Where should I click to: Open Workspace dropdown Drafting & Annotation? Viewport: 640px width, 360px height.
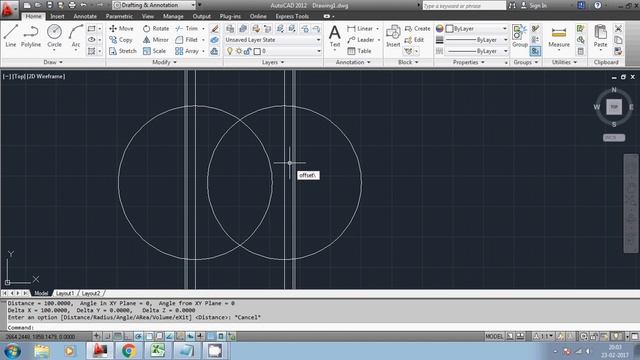pyautogui.click(x=154, y=5)
